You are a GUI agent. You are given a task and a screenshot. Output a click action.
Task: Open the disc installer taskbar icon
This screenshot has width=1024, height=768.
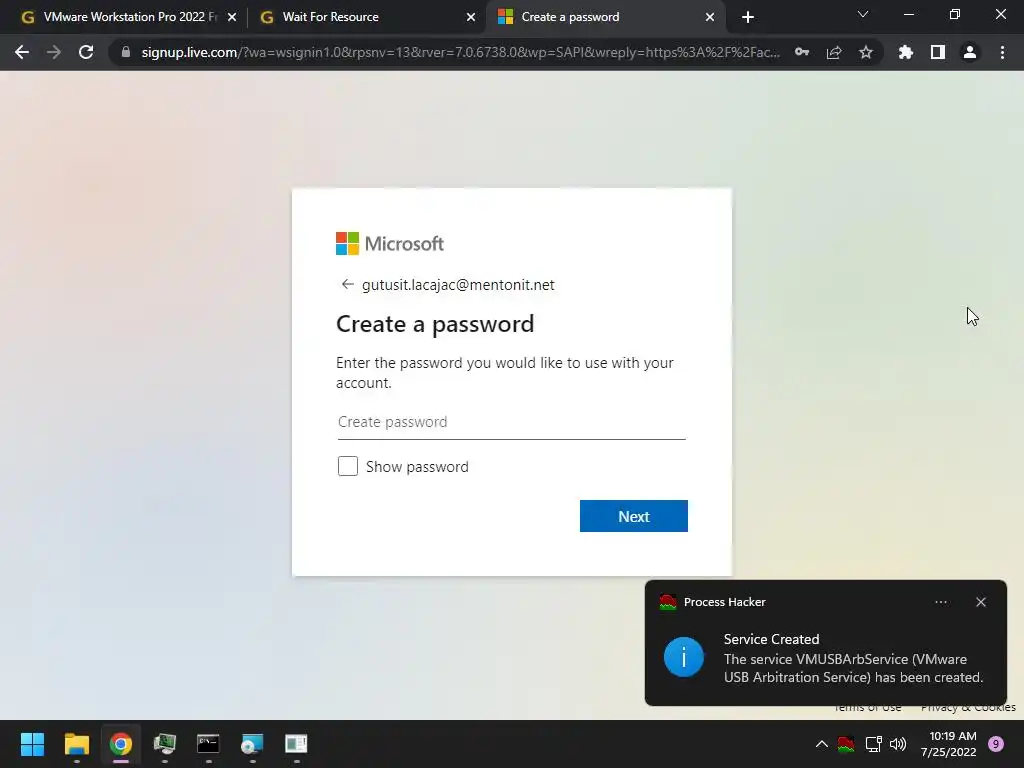coord(252,744)
